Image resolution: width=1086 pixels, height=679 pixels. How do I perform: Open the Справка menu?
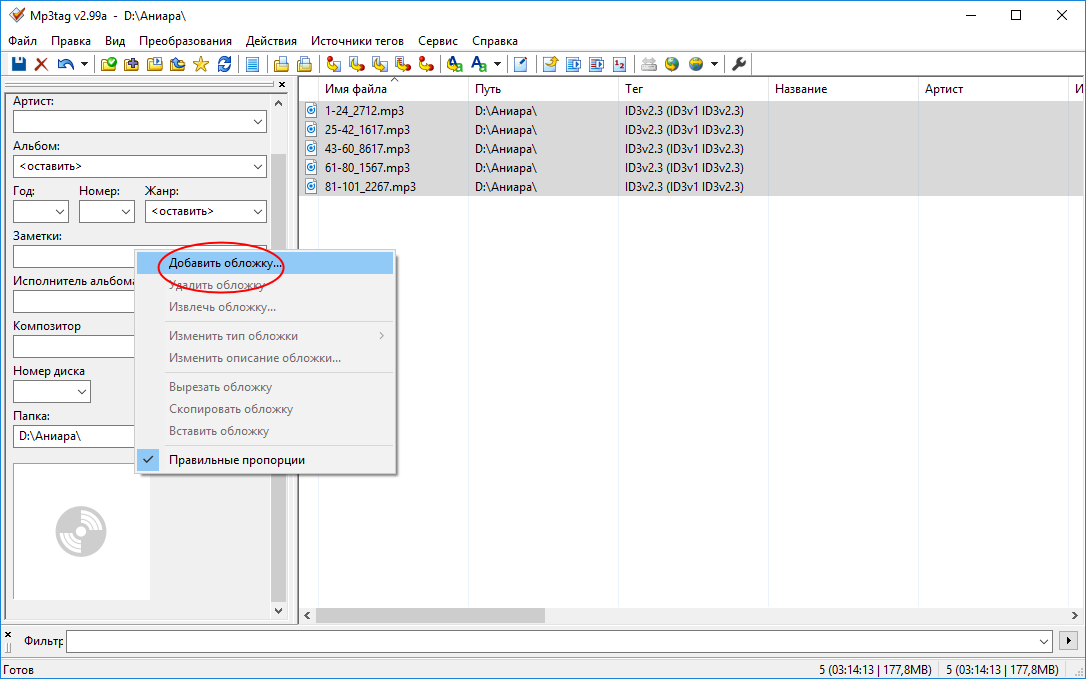click(x=495, y=41)
